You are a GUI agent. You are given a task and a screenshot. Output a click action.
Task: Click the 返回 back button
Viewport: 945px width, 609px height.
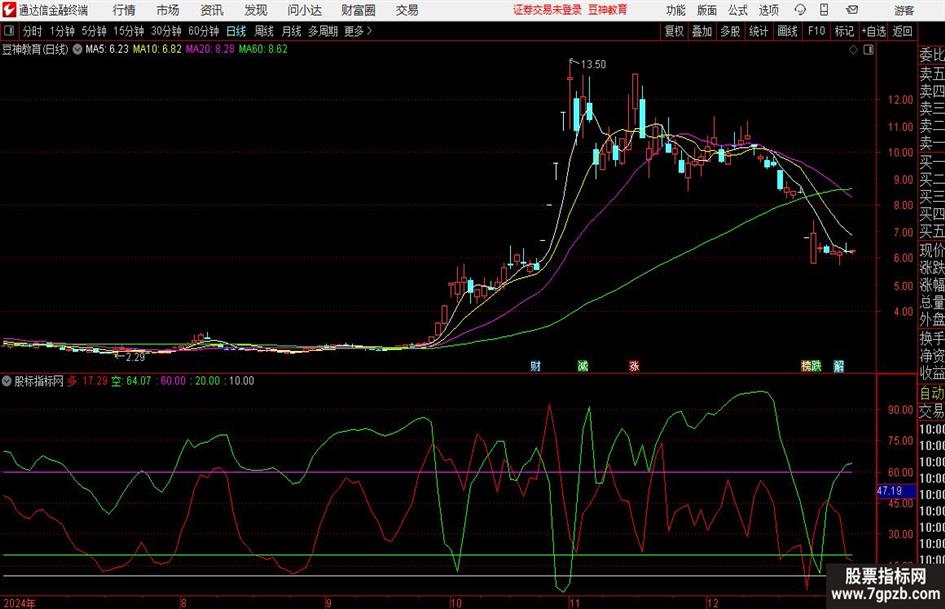pos(902,31)
